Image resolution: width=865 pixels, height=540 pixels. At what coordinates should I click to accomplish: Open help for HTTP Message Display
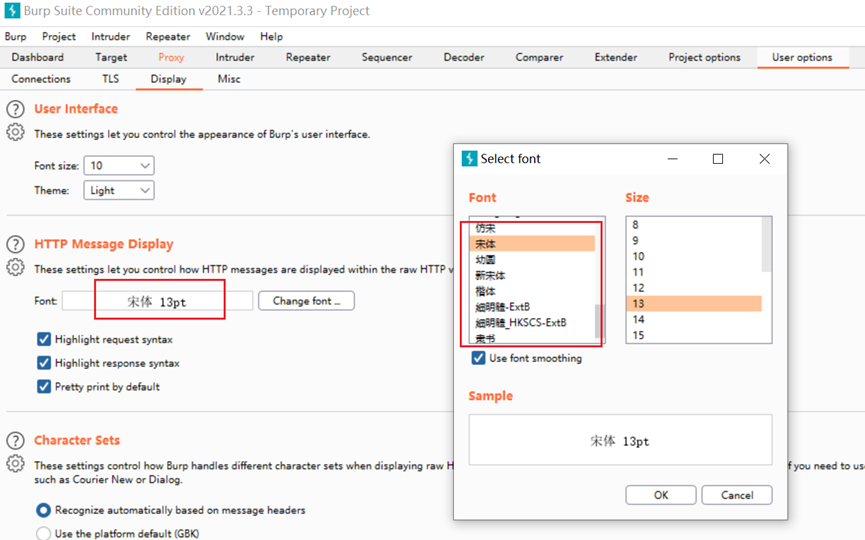point(15,244)
